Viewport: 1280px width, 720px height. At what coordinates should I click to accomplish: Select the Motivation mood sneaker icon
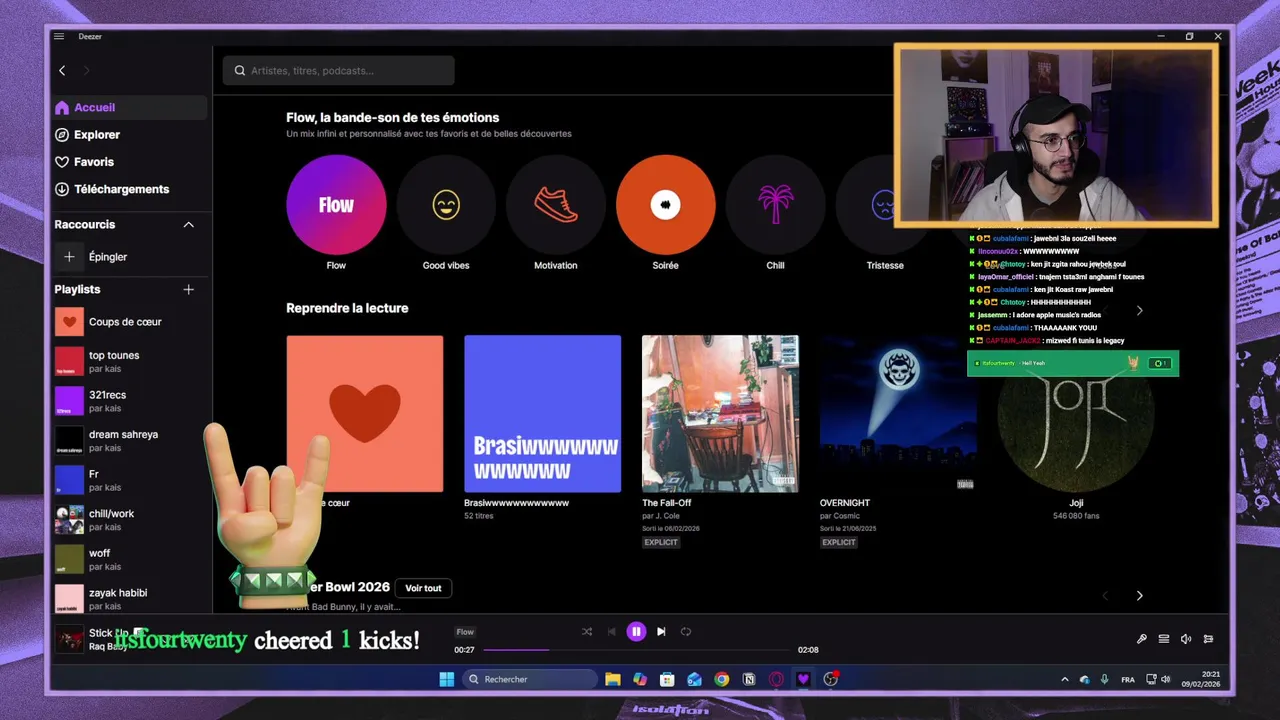point(556,204)
